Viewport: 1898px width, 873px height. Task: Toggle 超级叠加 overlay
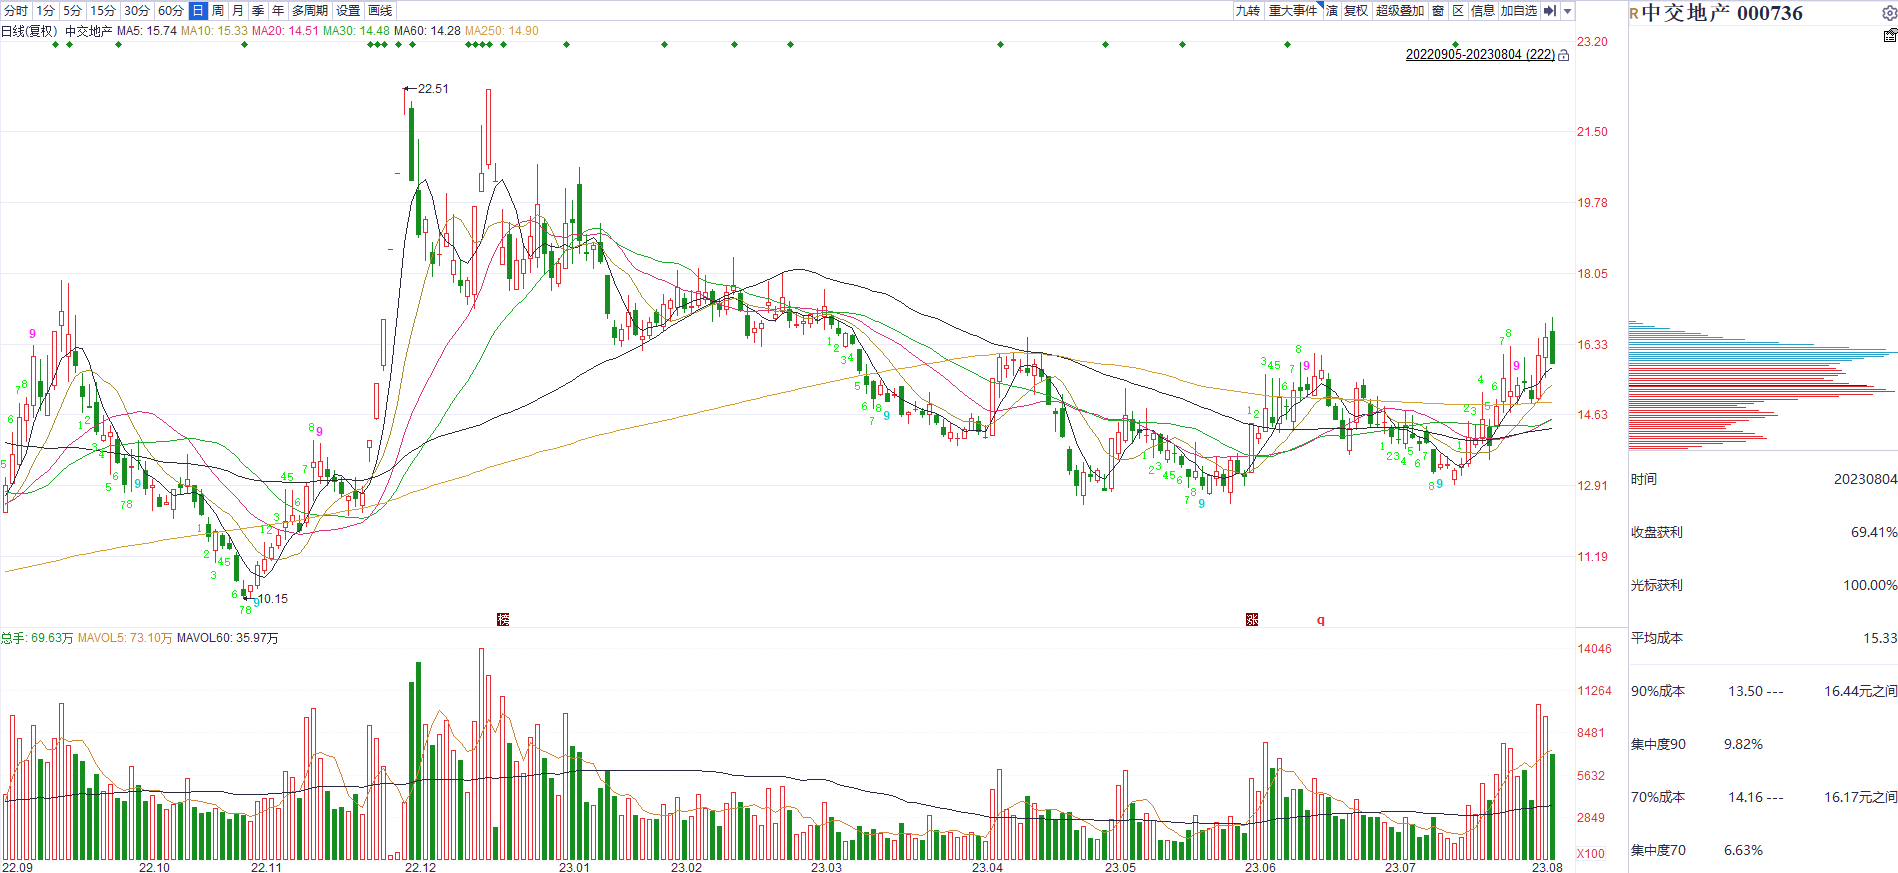coord(1400,11)
